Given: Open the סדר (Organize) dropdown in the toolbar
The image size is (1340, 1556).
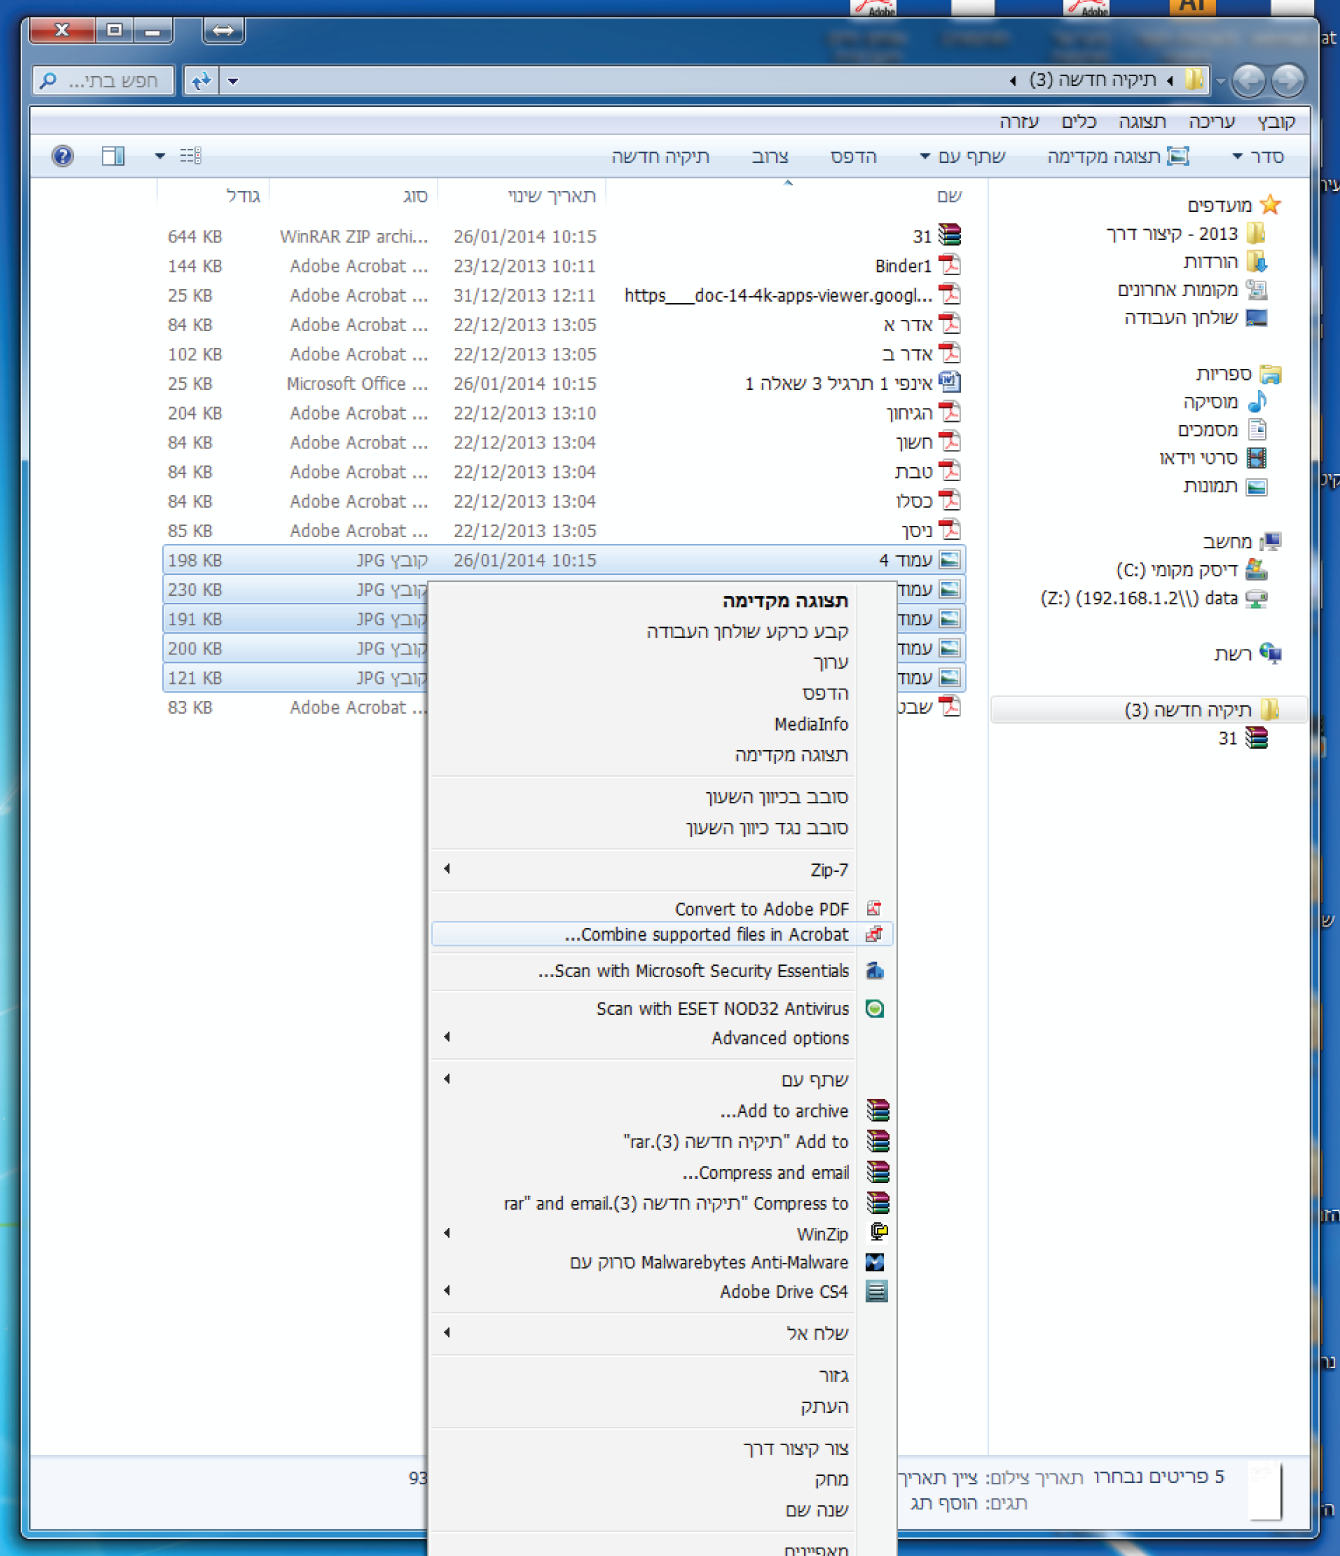Looking at the screenshot, I should pos(1258,156).
